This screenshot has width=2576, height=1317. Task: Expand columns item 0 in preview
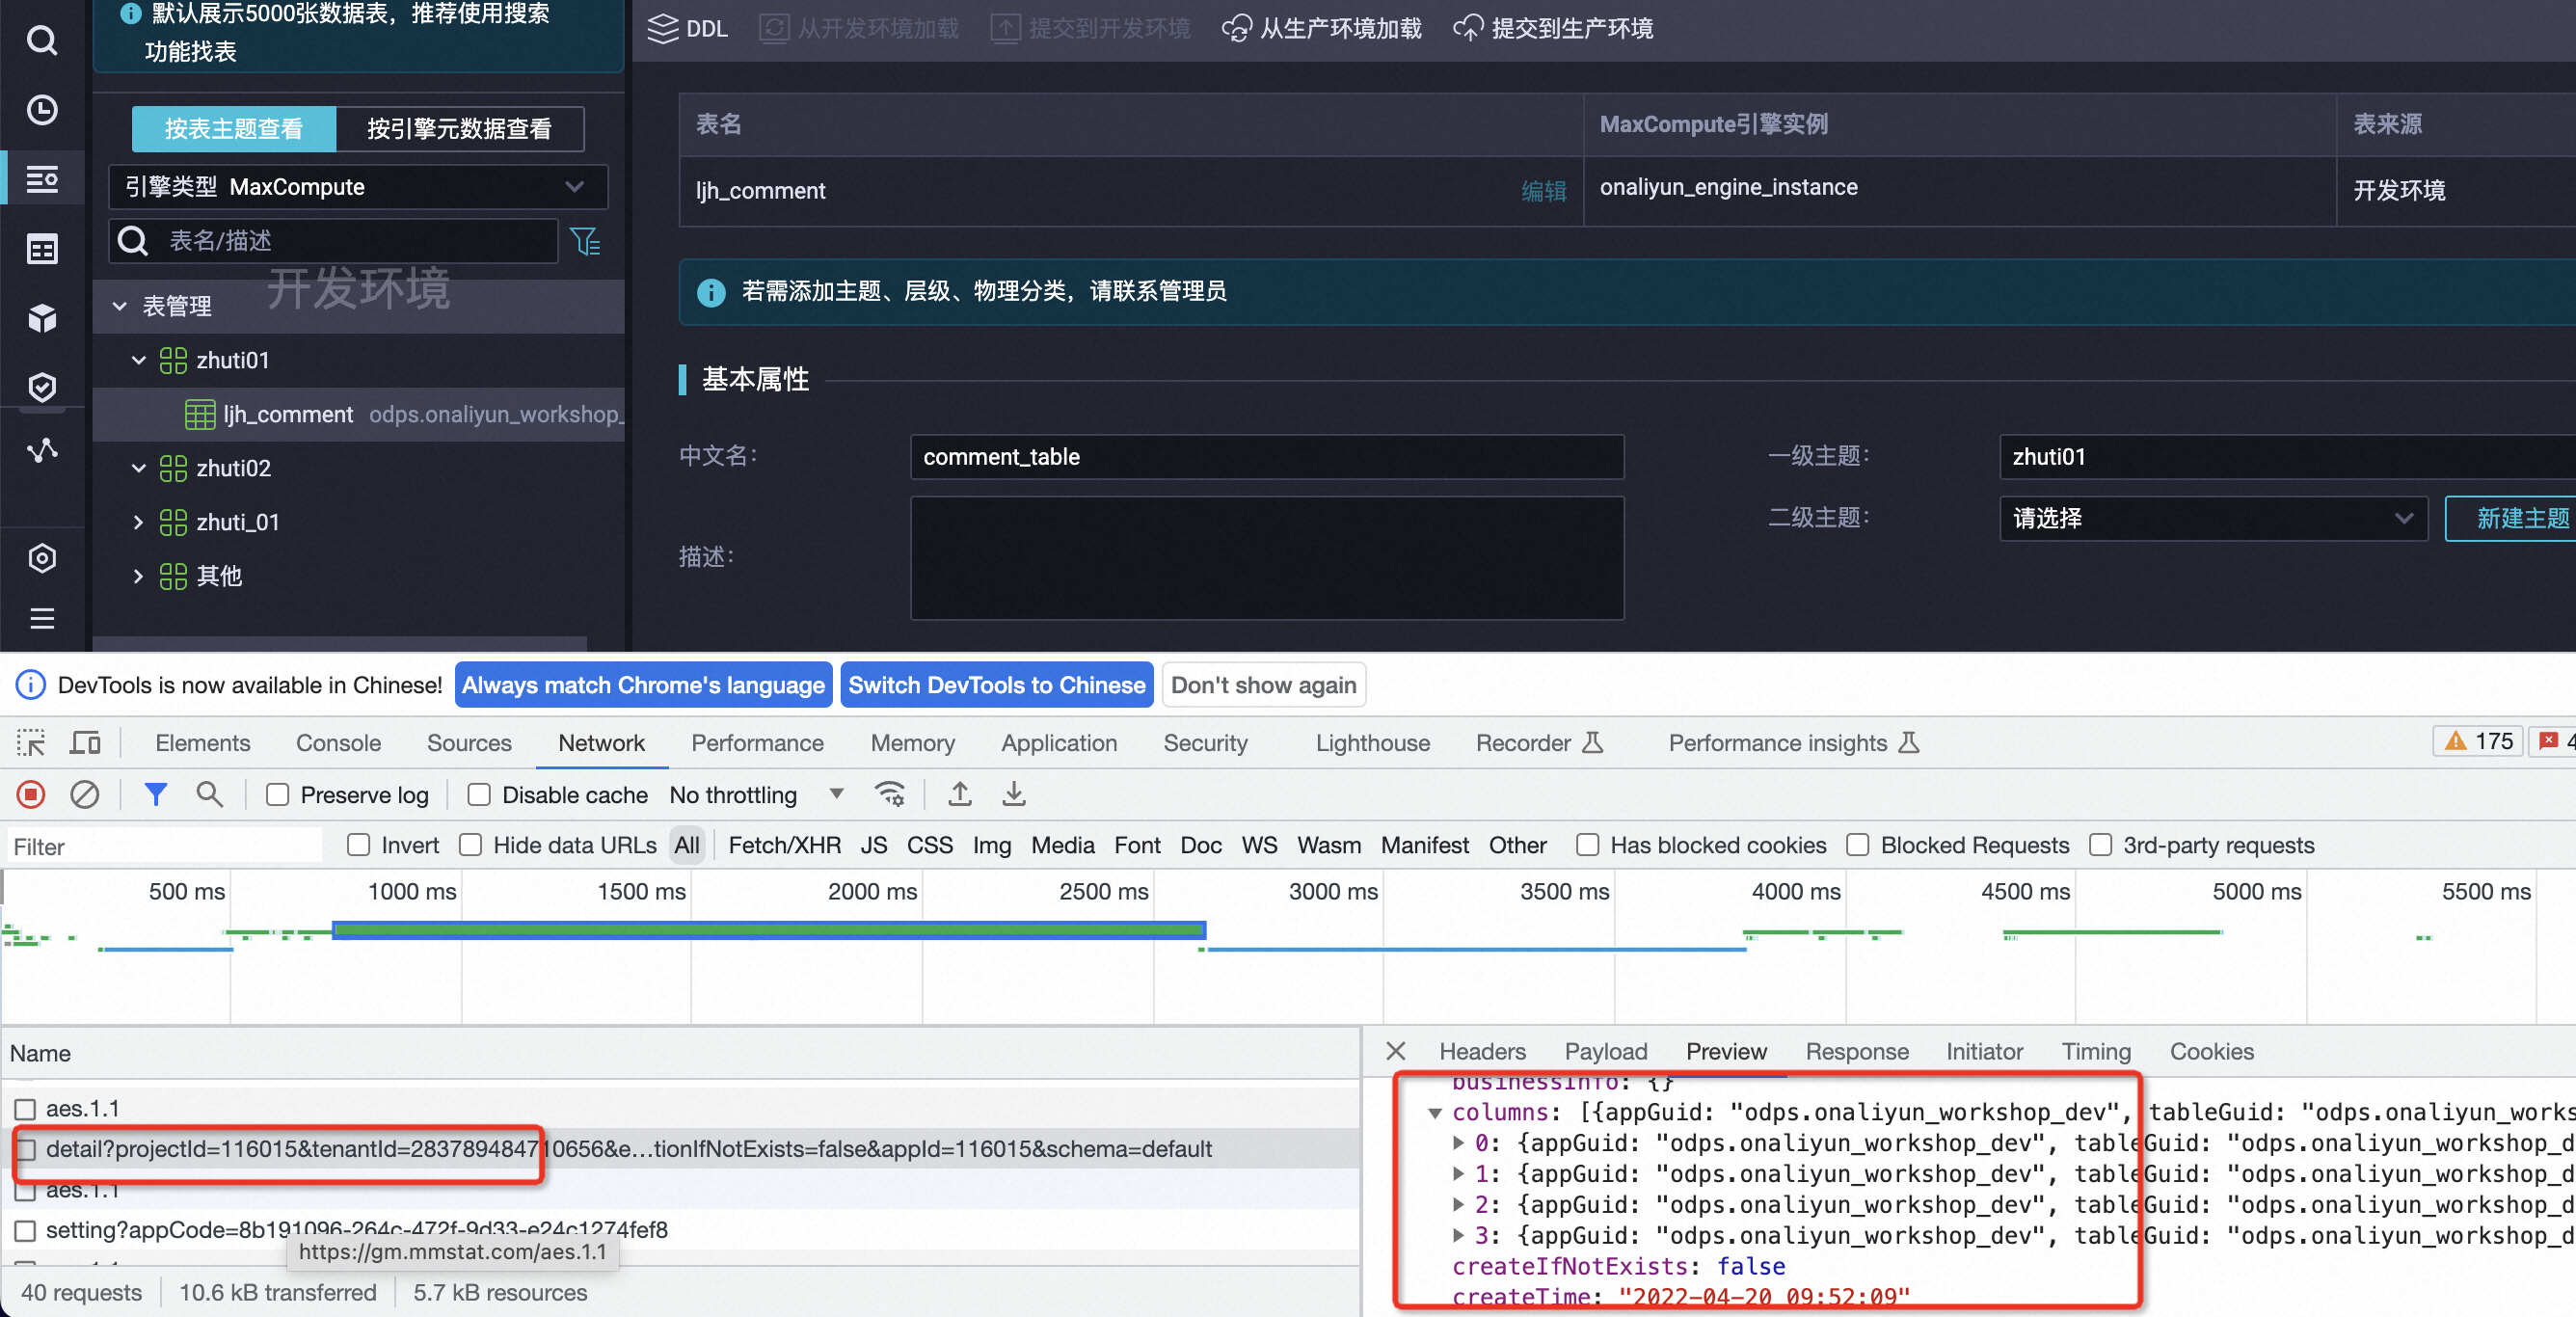(1458, 1143)
